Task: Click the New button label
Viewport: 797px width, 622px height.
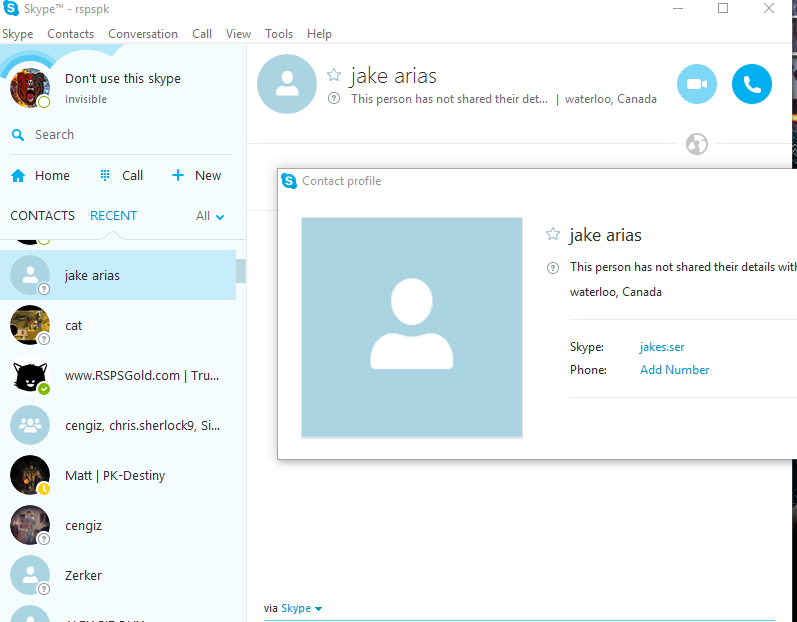Action: (208, 176)
